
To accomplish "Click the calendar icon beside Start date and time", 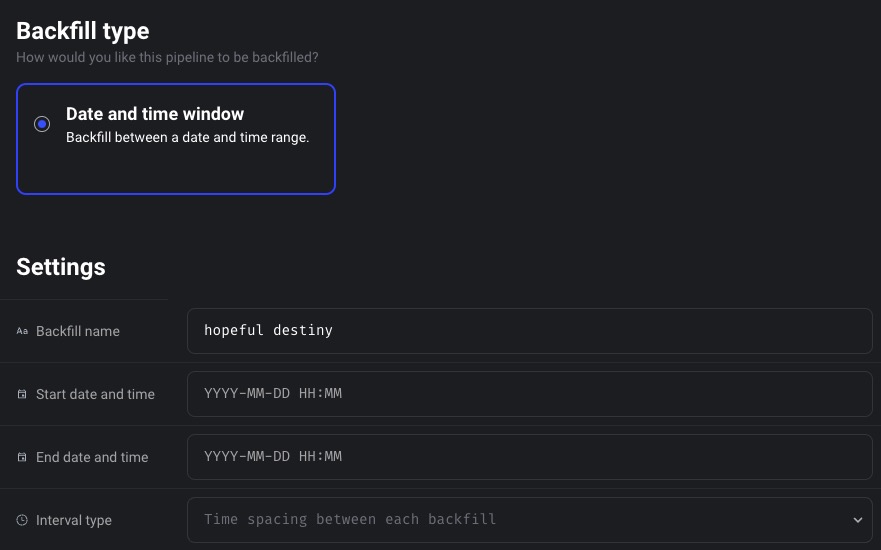I will [22, 394].
